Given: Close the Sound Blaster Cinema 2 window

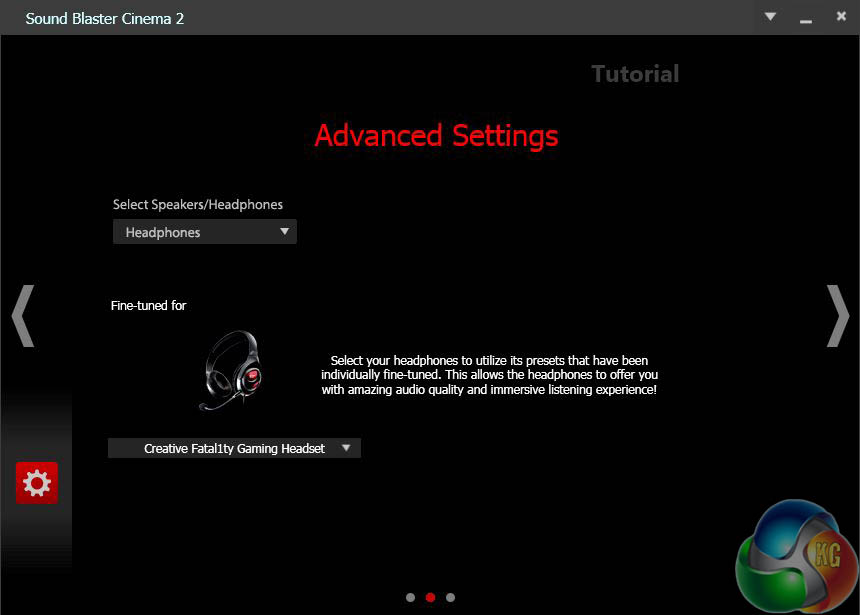Looking at the screenshot, I should click(x=841, y=16).
